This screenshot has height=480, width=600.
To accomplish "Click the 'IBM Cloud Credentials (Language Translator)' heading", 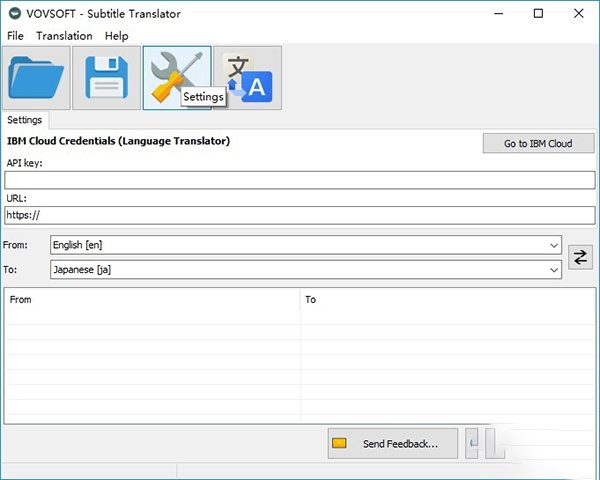I will click(119, 141).
